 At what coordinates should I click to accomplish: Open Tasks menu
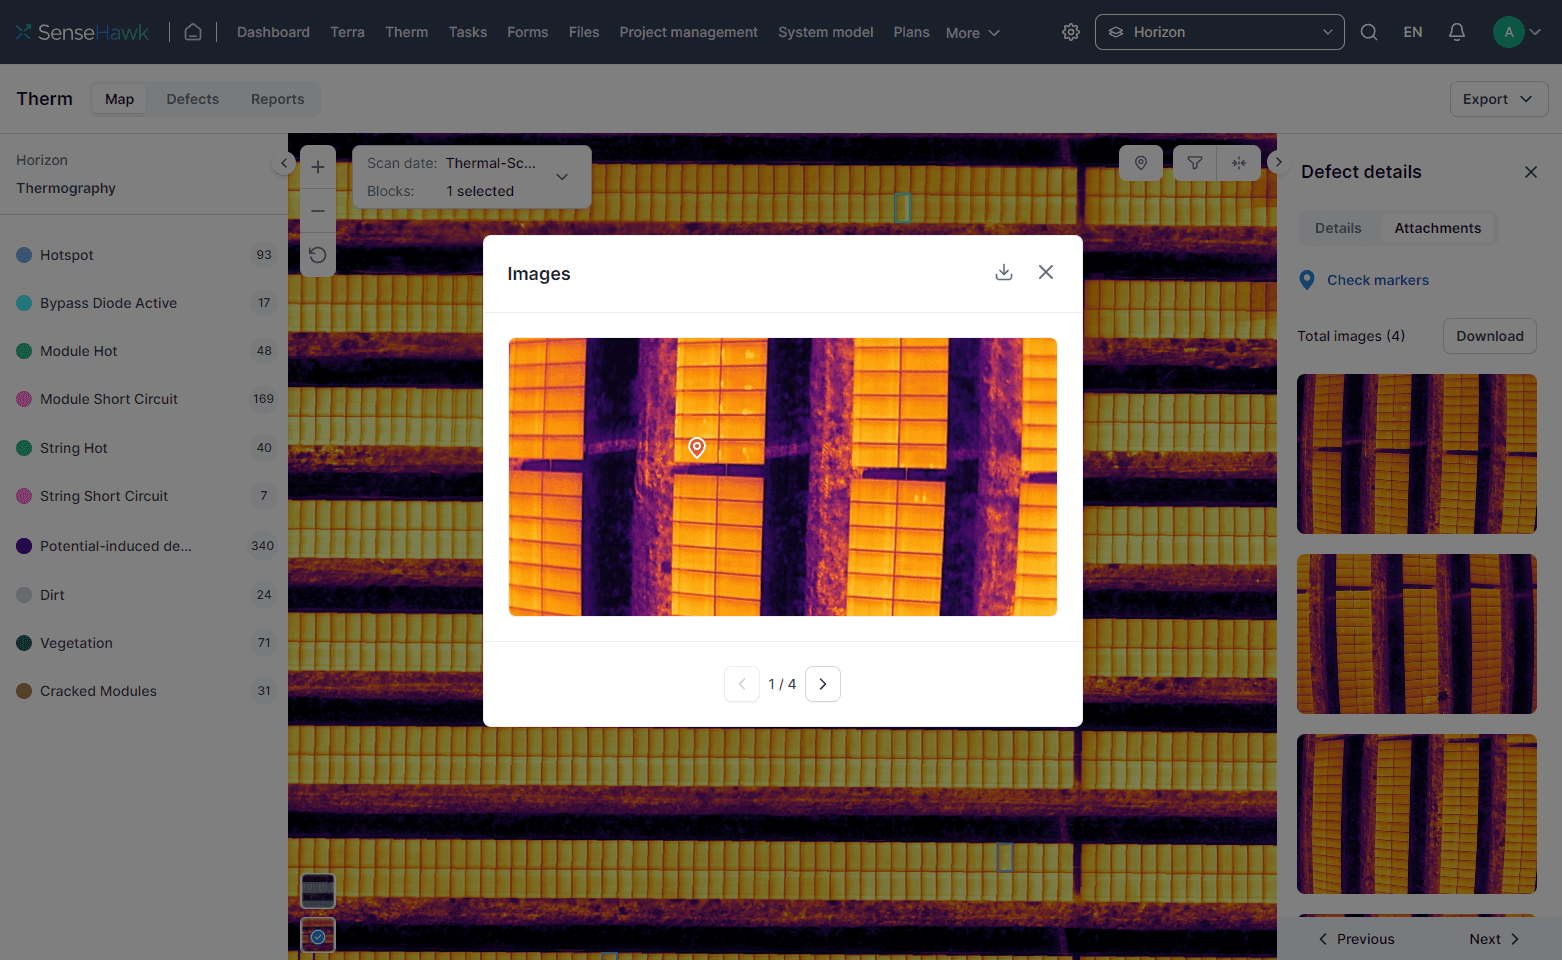[x=468, y=32]
